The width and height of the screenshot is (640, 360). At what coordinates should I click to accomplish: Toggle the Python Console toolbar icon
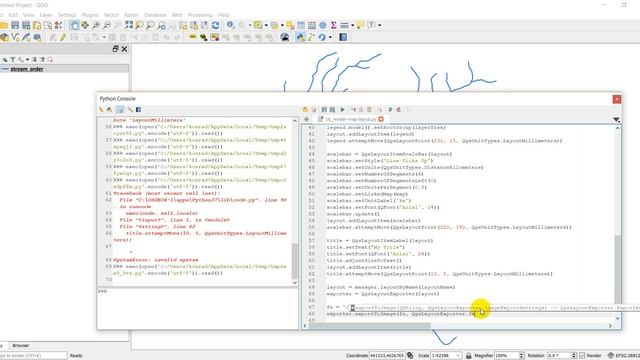click(300, 38)
